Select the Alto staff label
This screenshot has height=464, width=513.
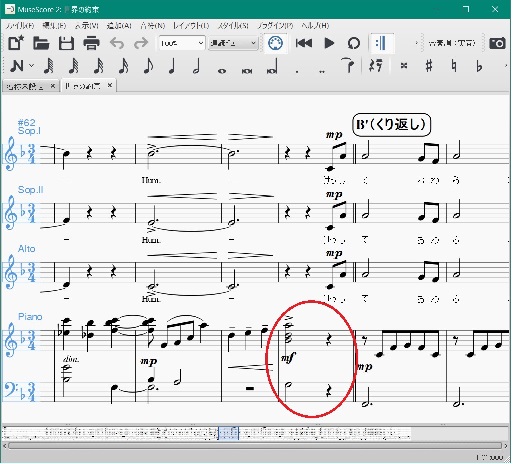pyautogui.click(x=26, y=249)
